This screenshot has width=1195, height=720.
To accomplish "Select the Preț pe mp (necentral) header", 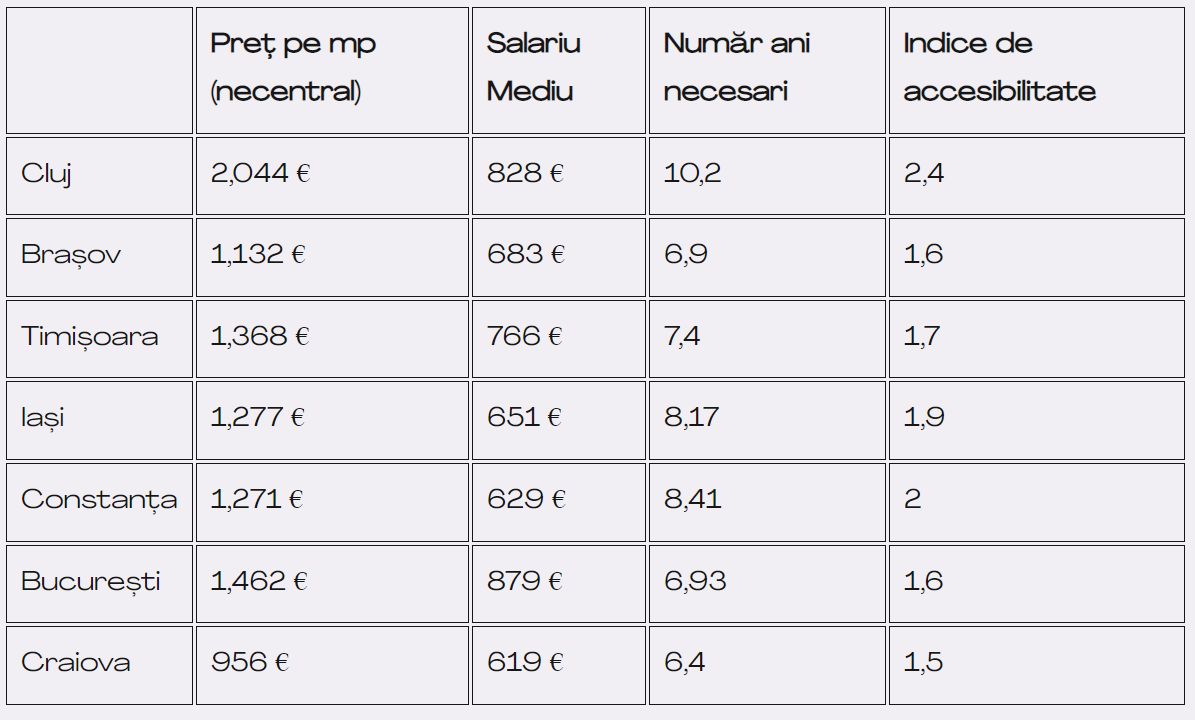I will [x=332, y=71].
